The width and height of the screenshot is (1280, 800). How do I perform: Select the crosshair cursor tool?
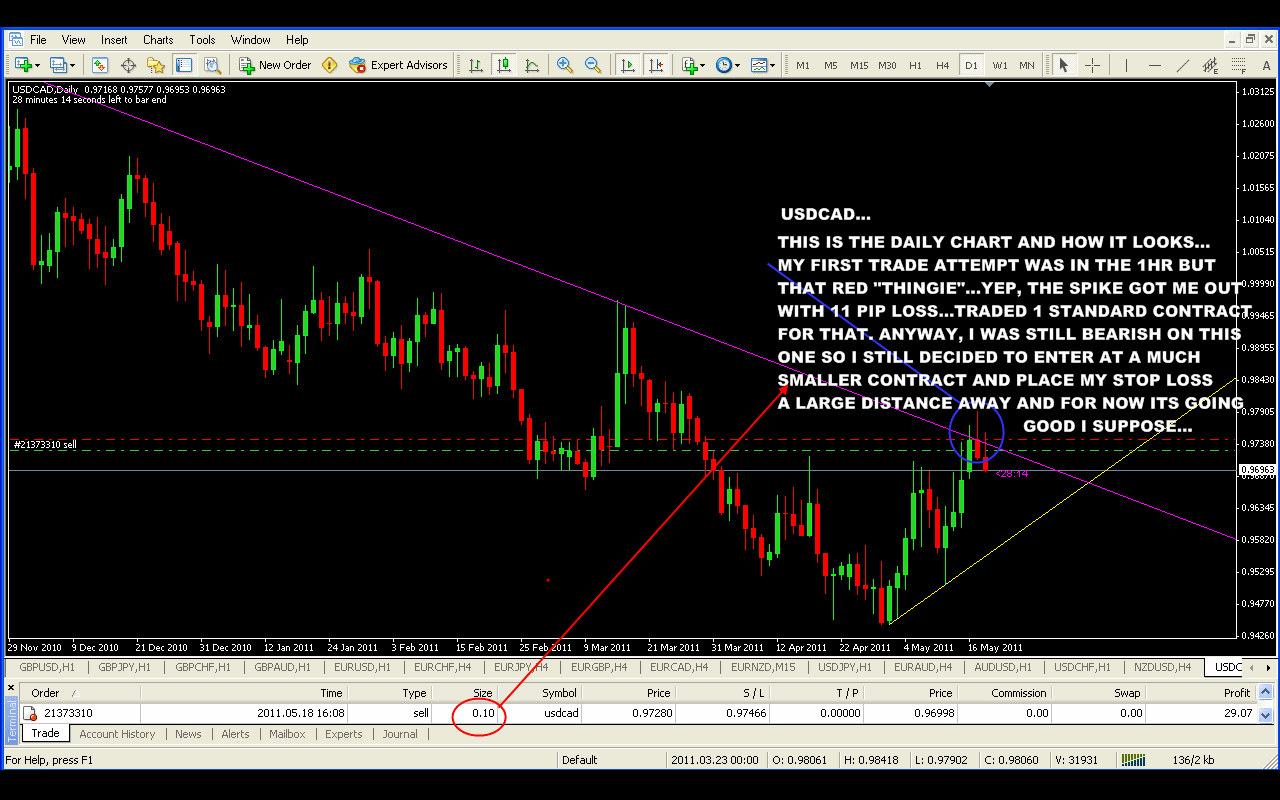point(1092,65)
